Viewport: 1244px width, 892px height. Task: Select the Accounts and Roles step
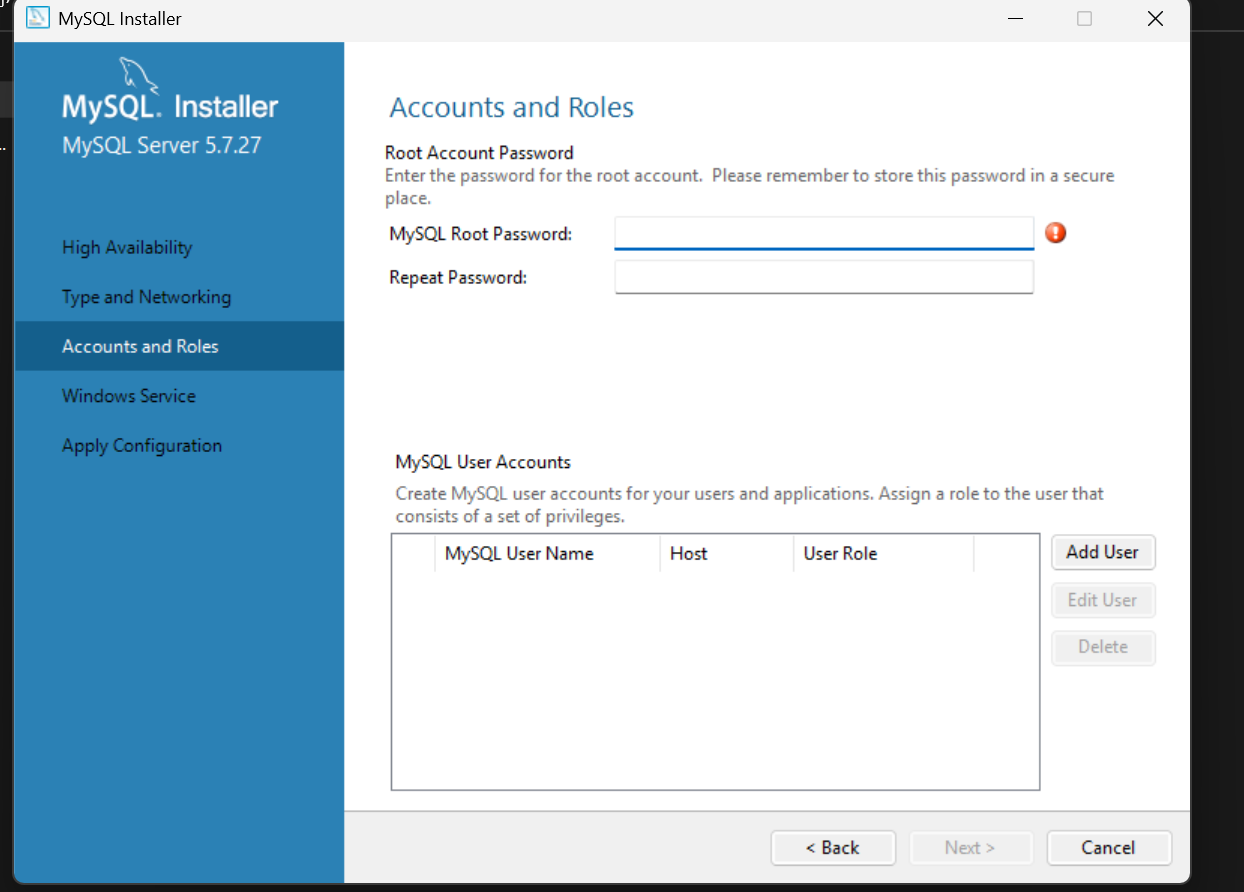(x=179, y=346)
